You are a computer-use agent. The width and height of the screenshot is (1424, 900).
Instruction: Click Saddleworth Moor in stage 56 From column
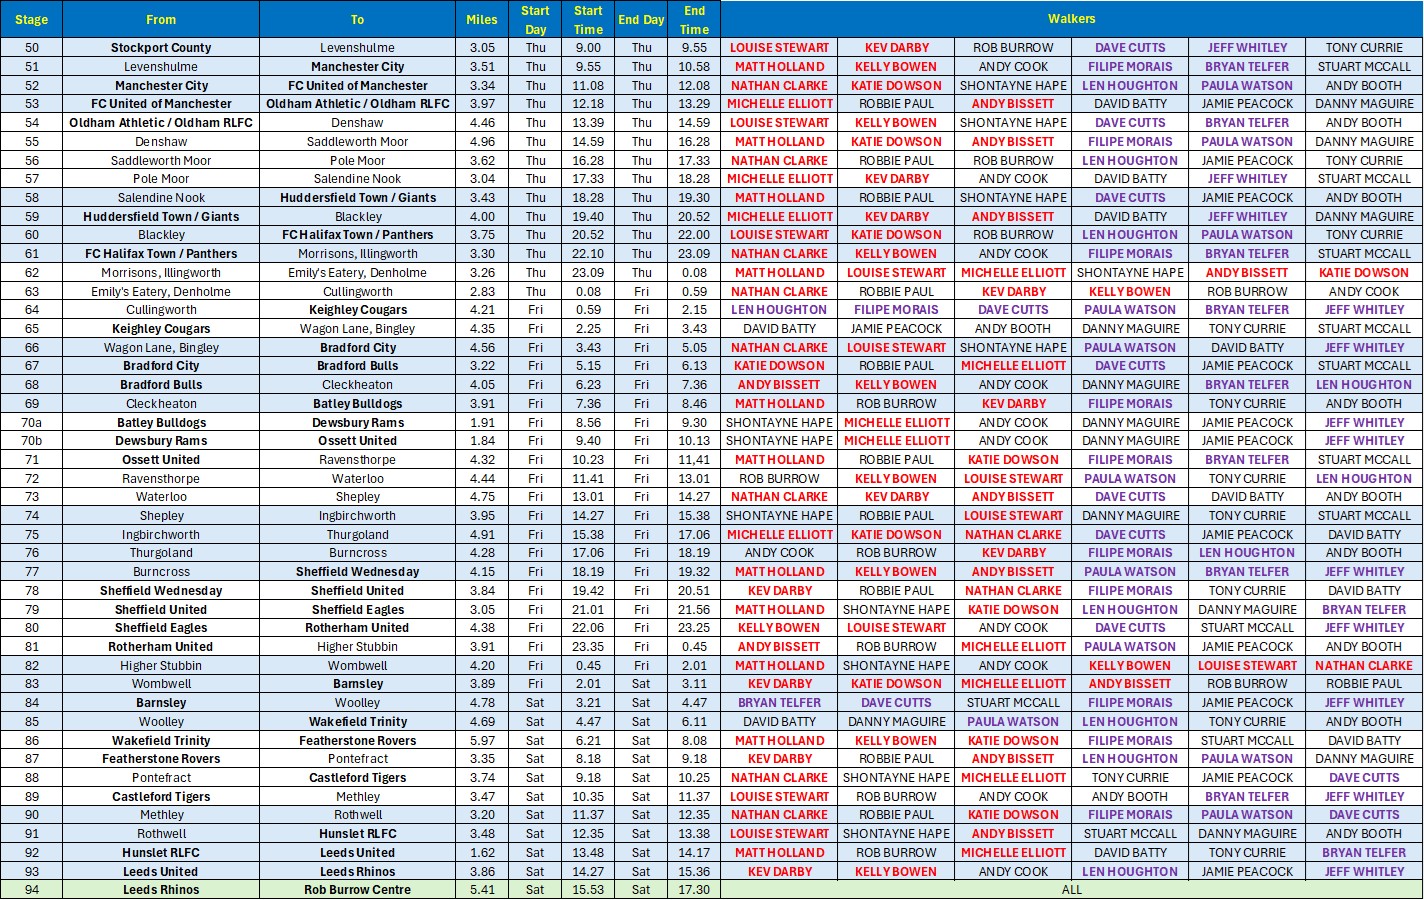tap(161, 161)
